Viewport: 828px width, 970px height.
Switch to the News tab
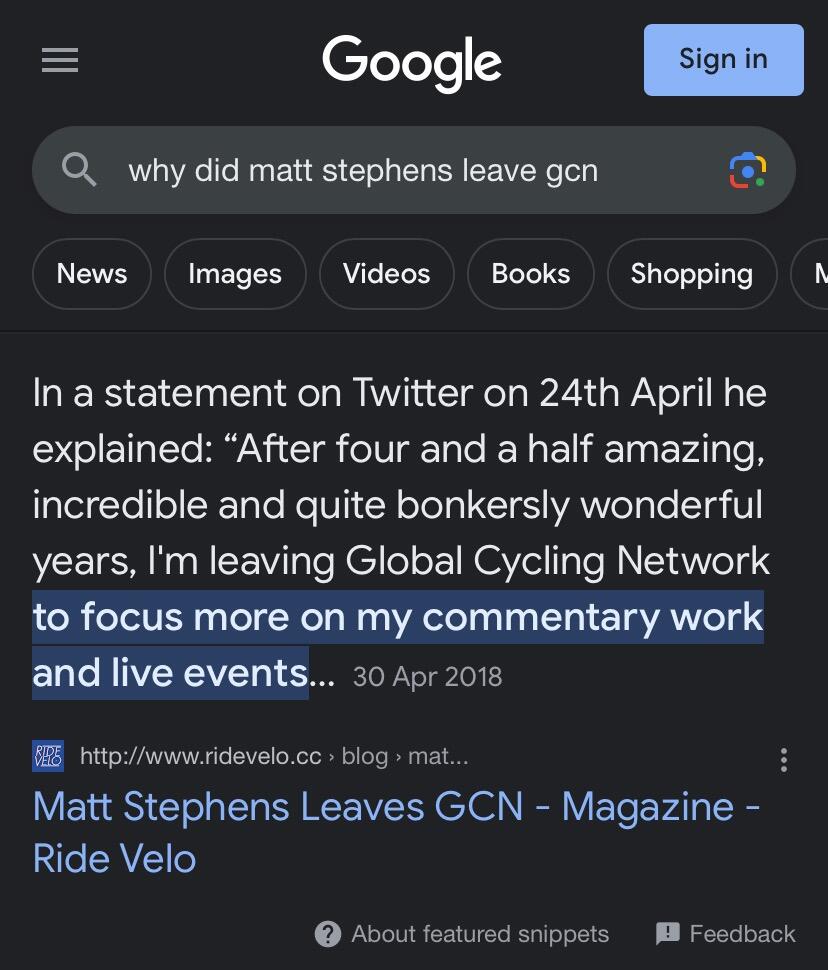[92, 274]
